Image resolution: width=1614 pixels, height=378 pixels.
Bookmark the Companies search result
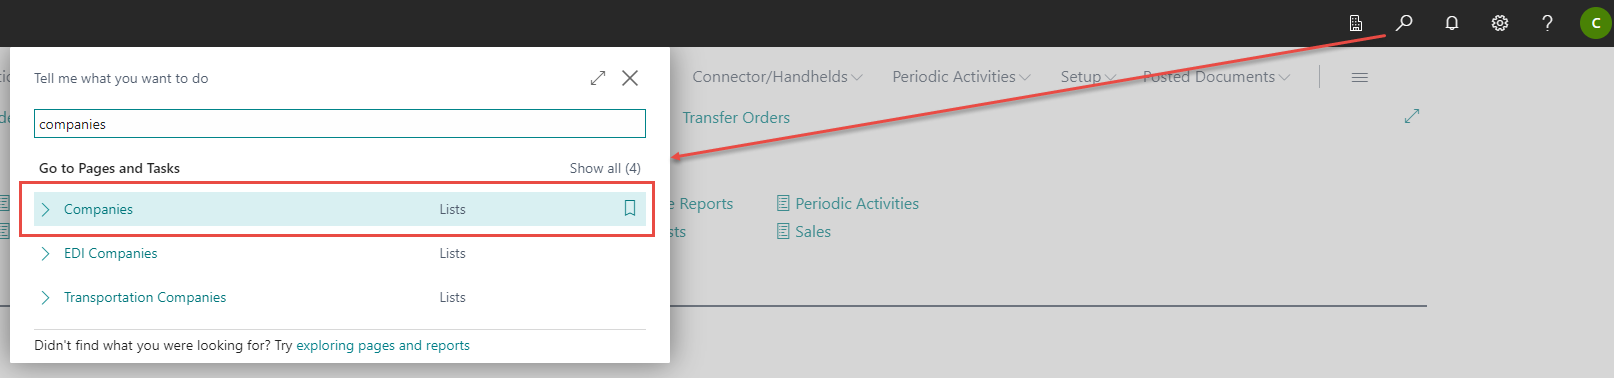click(630, 208)
